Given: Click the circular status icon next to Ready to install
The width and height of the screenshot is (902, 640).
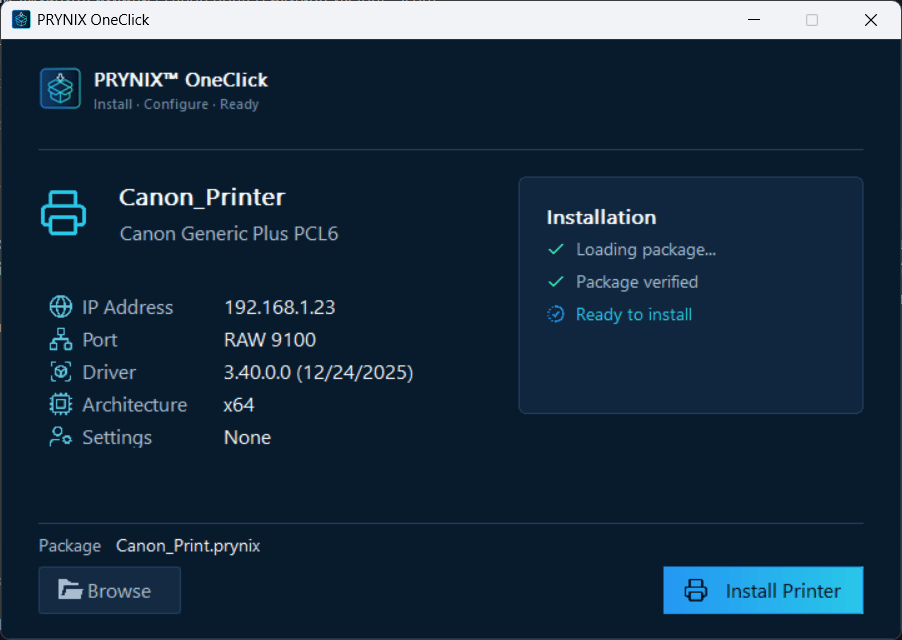Looking at the screenshot, I should (556, 314).
